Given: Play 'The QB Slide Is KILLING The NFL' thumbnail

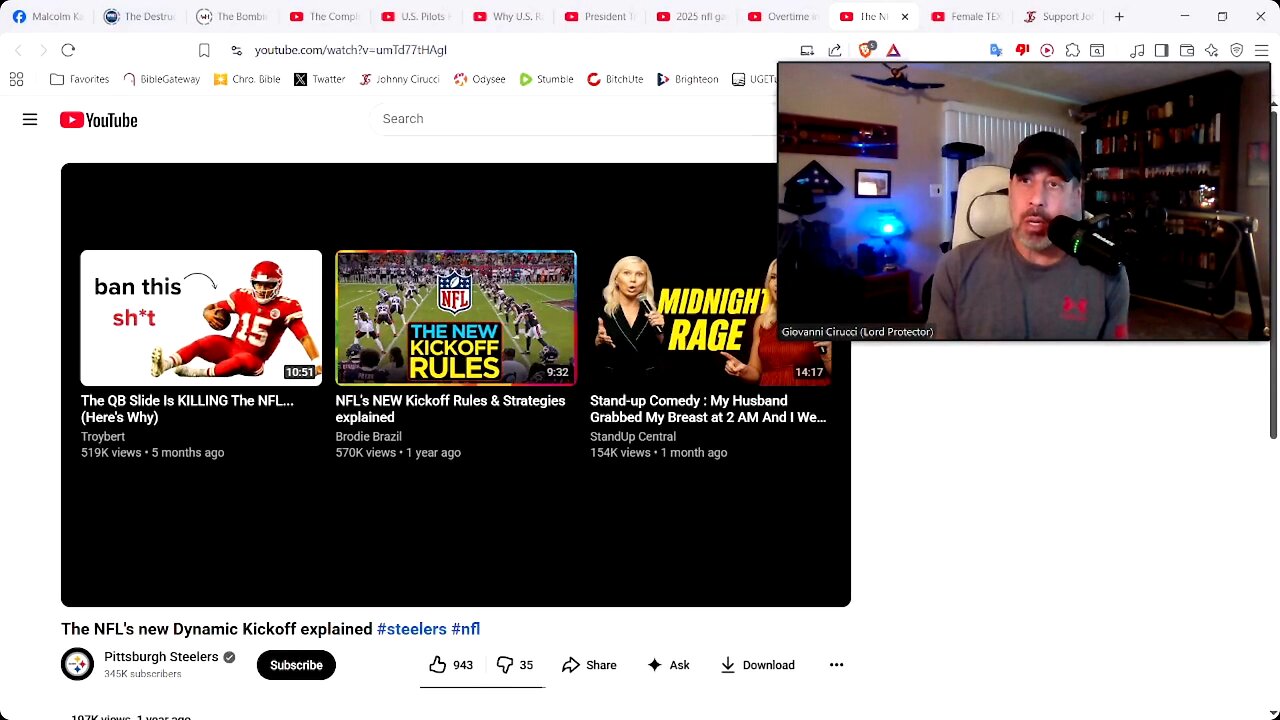Looking at the screenshot, I should (201, 318).
